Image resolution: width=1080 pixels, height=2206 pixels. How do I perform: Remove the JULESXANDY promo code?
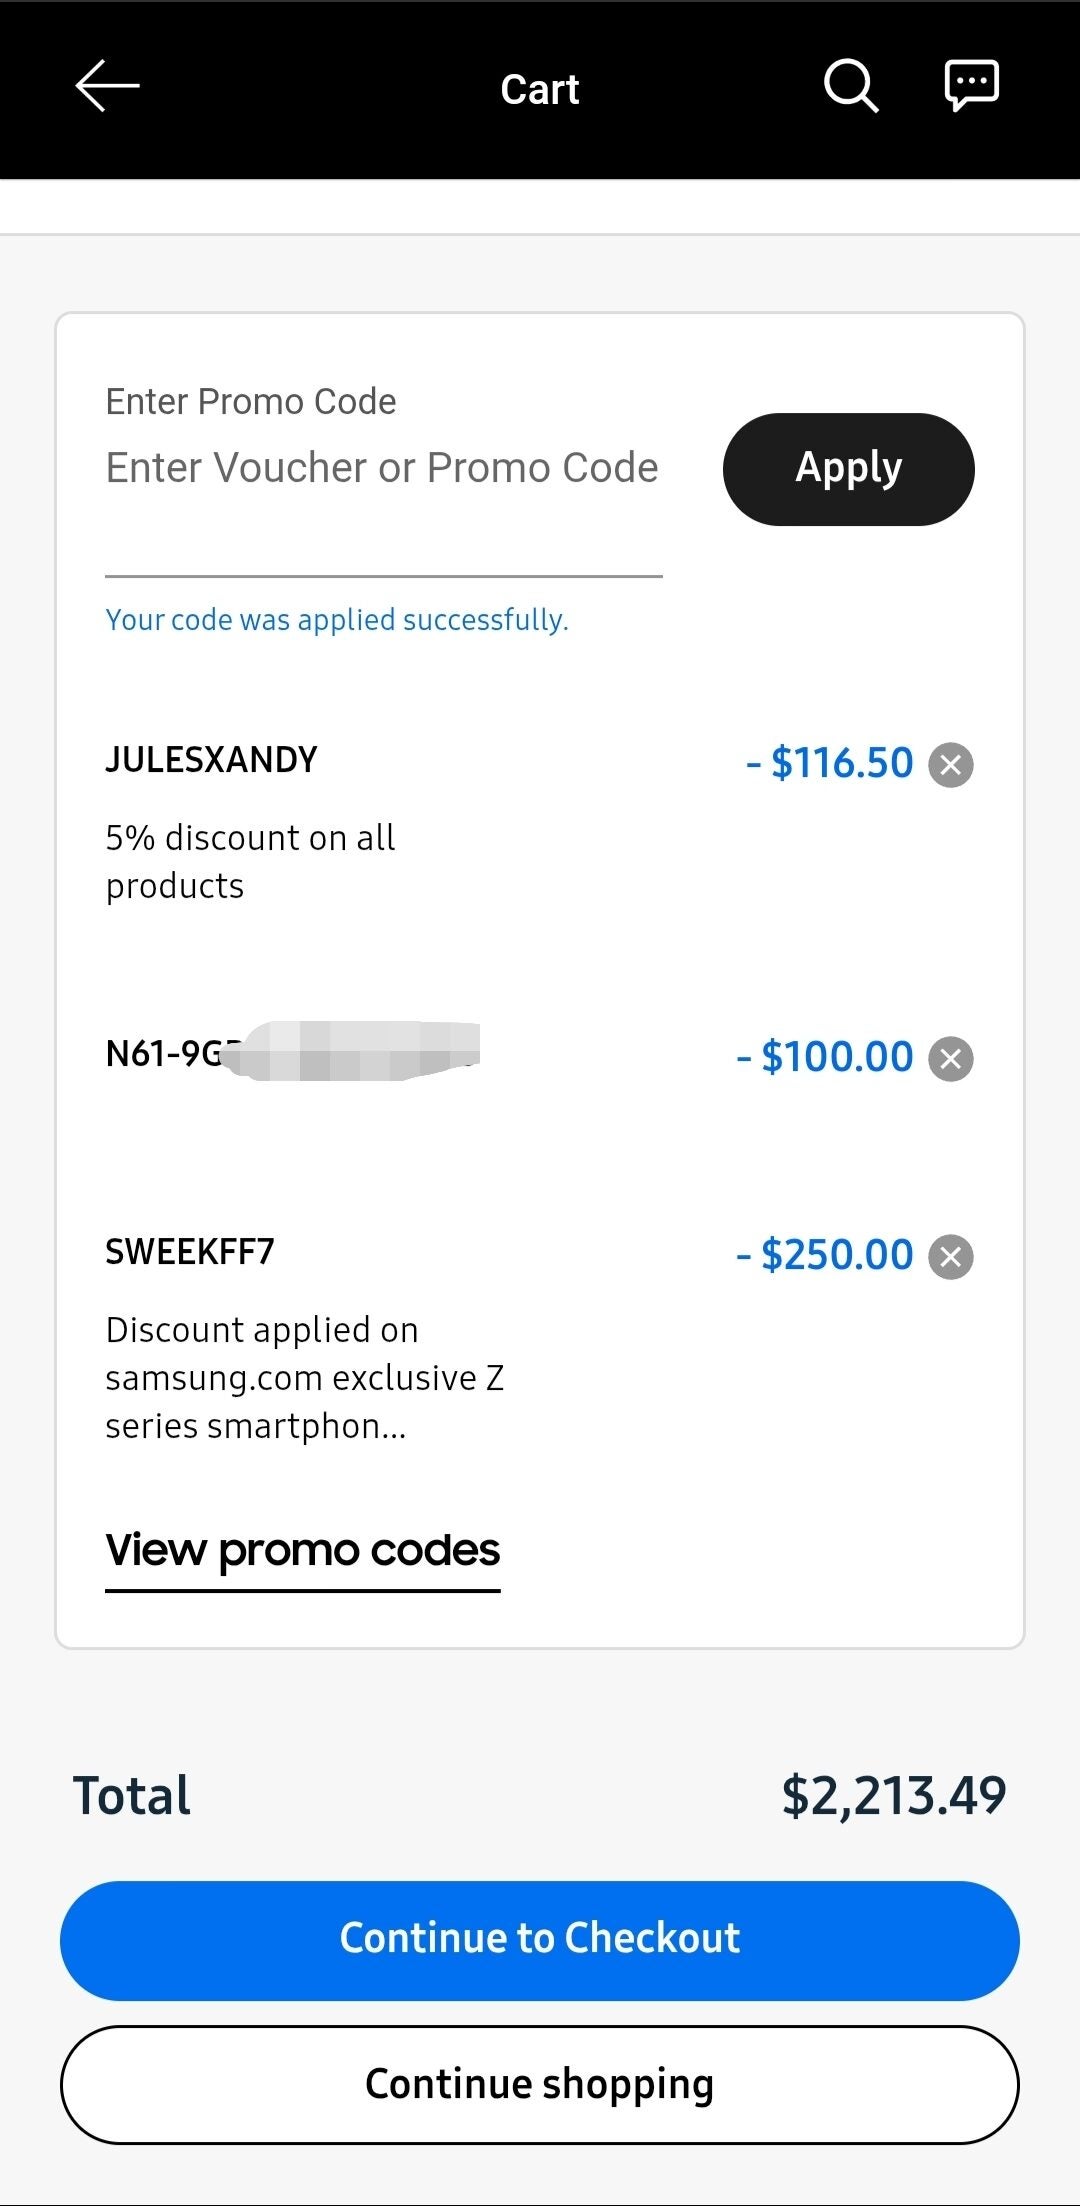[951, 766]
